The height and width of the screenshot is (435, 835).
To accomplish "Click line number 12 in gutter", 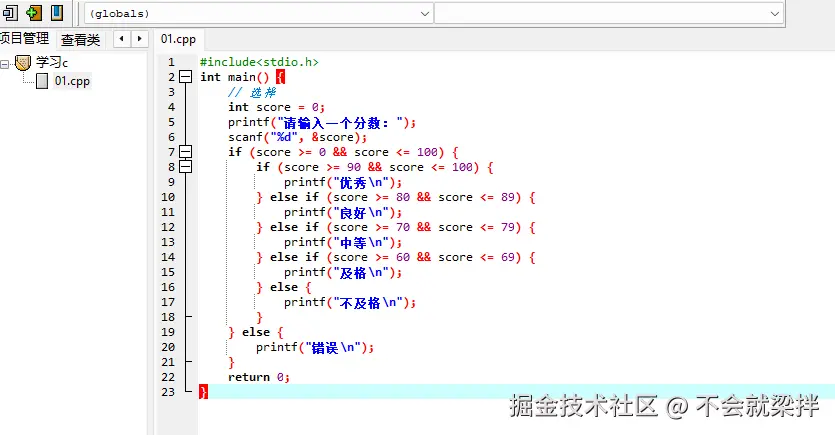I will (168, 227).
